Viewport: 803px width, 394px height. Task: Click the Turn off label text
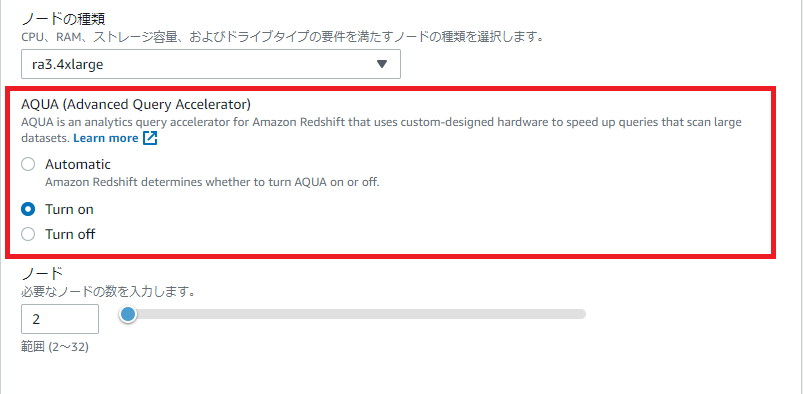point(70,235)
